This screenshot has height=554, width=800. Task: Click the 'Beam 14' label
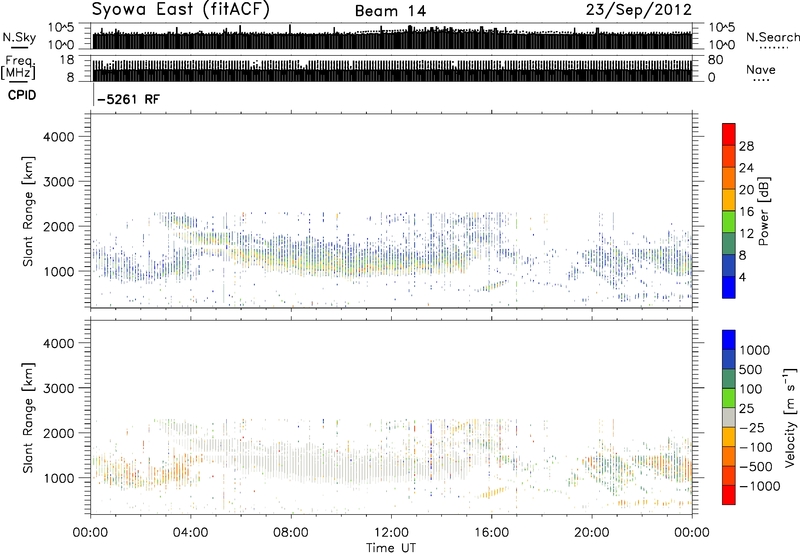click(x=390, y=11)
